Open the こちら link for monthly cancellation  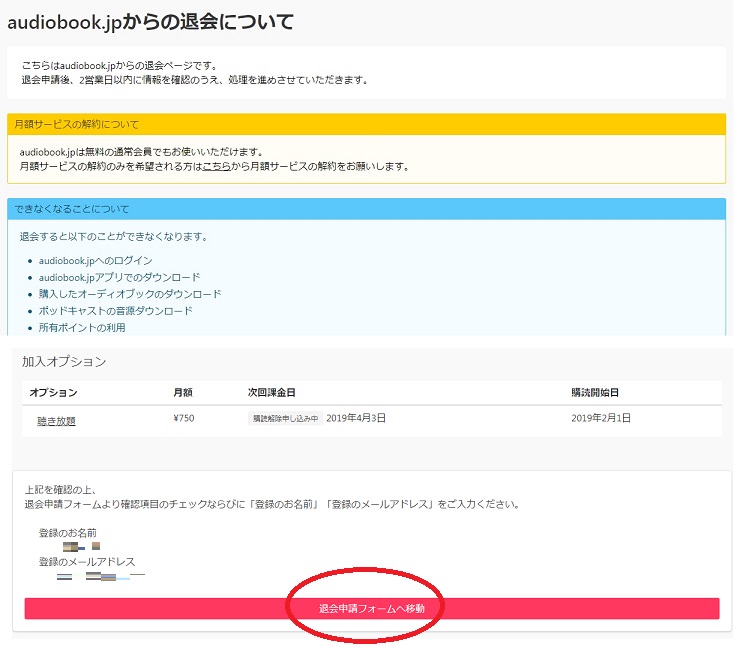[x=216, y=167]
